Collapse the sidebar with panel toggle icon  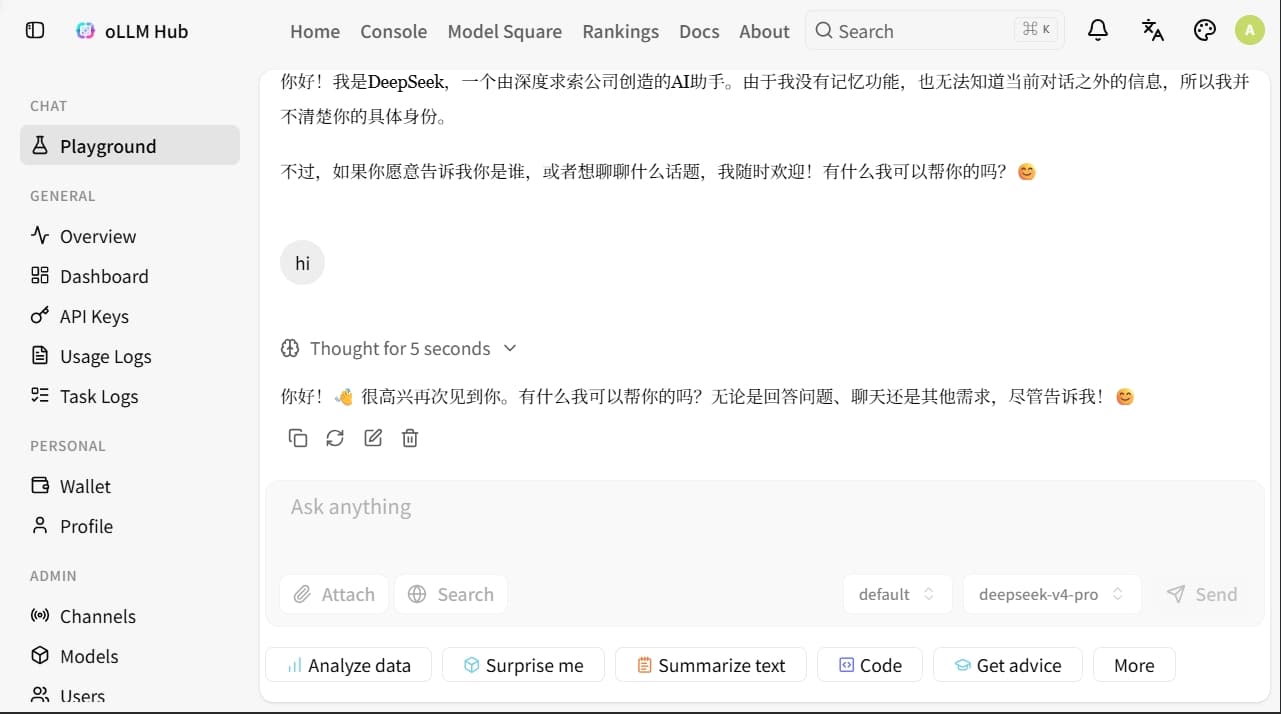[35, 30]
